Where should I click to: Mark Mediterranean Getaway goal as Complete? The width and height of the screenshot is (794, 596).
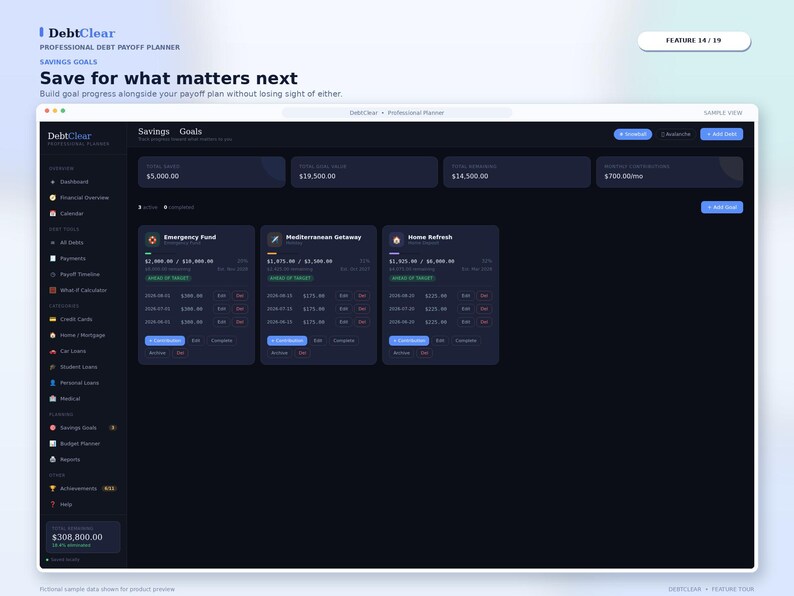(344, 341)
